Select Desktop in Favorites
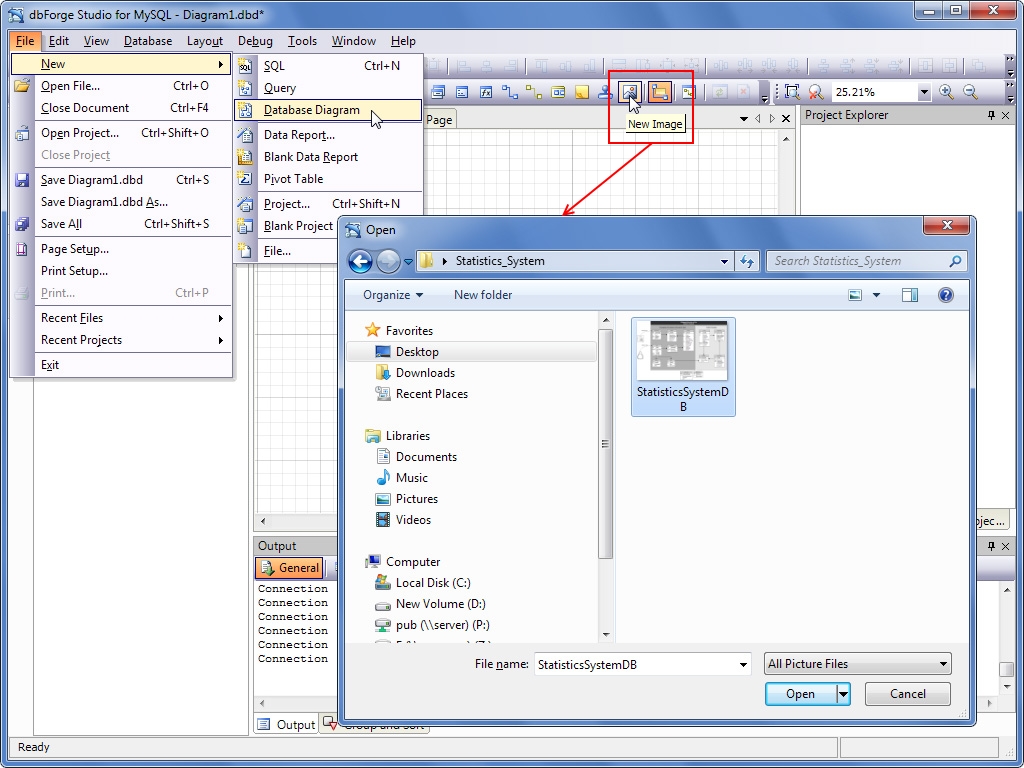This screenshot has width=1024, height=768. [417, 352]
